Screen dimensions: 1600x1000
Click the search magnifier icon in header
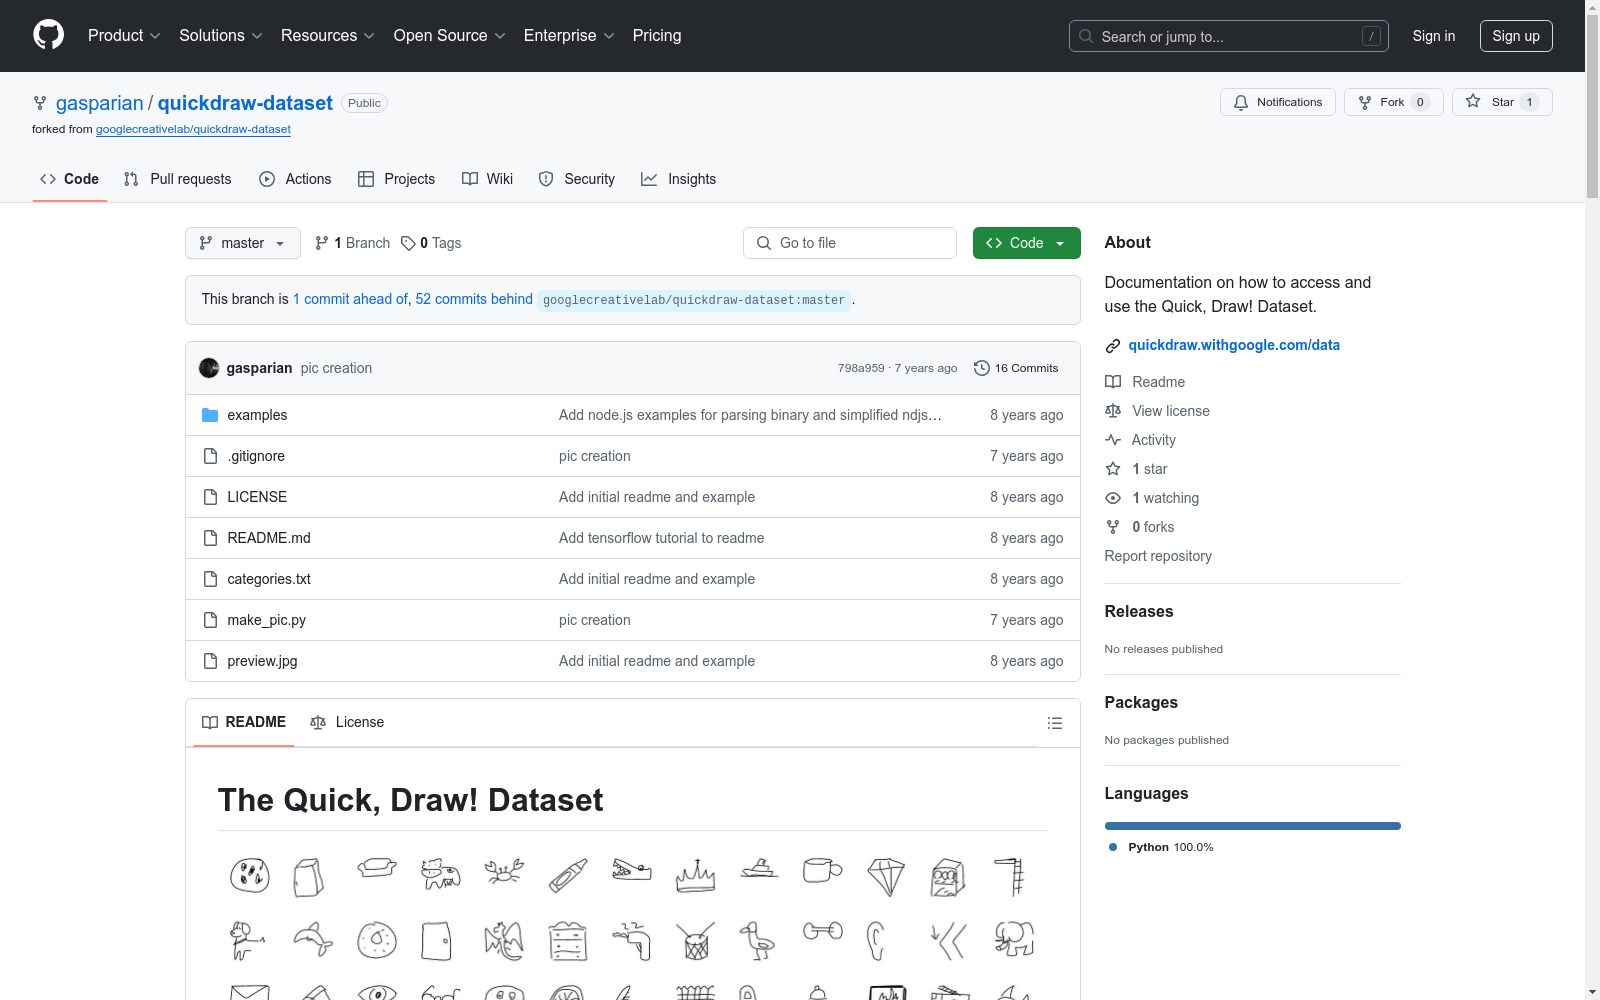click(1086, 36)
